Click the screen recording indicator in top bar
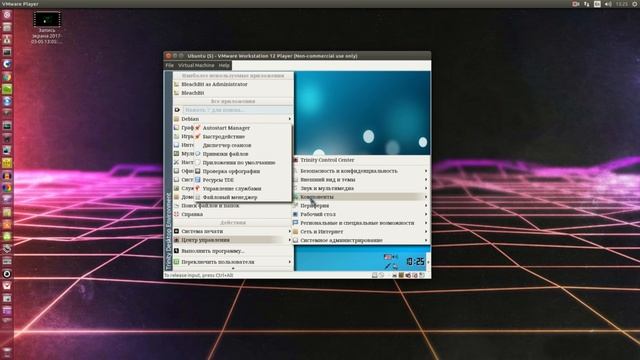Screen dimensions: 640x360 click(x=576, y=4)
